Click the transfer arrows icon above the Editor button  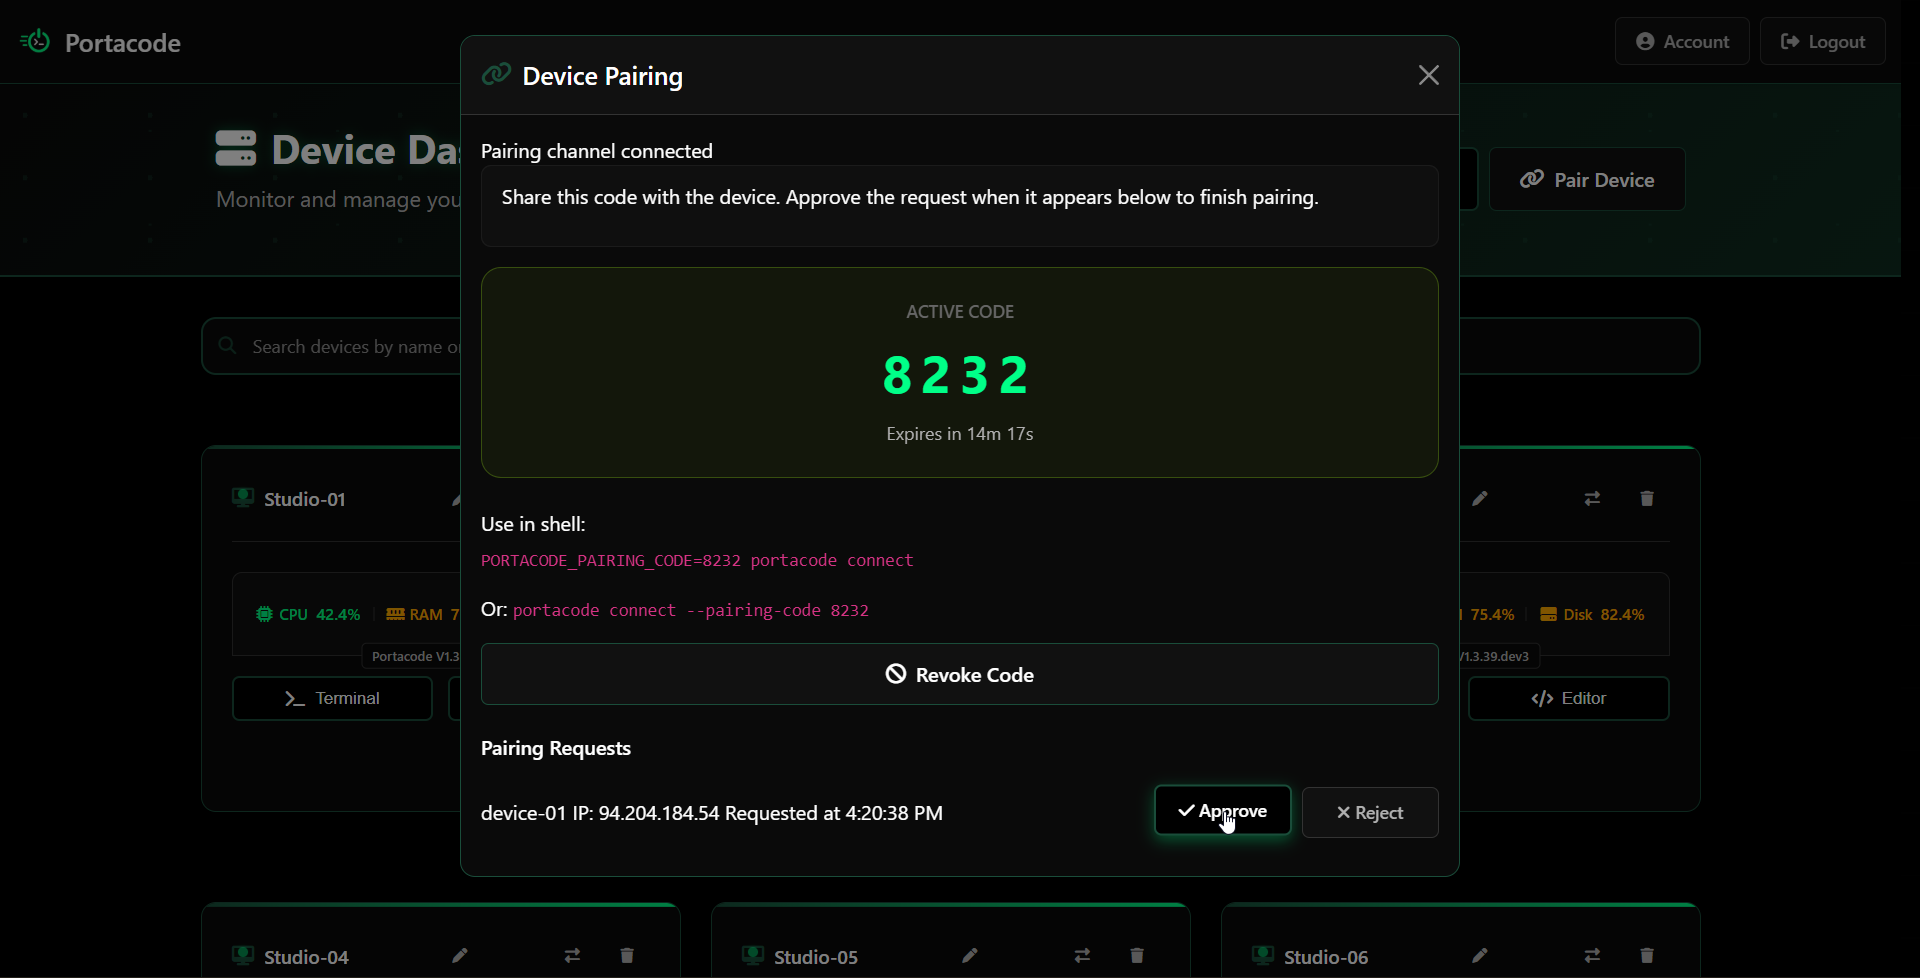click(1592, 498)
